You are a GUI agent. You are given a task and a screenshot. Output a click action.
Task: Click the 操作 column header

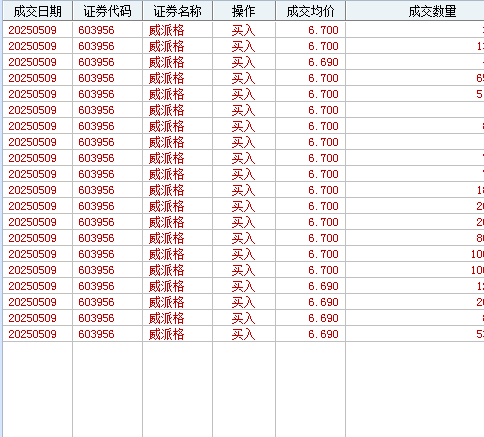[244, 11]
